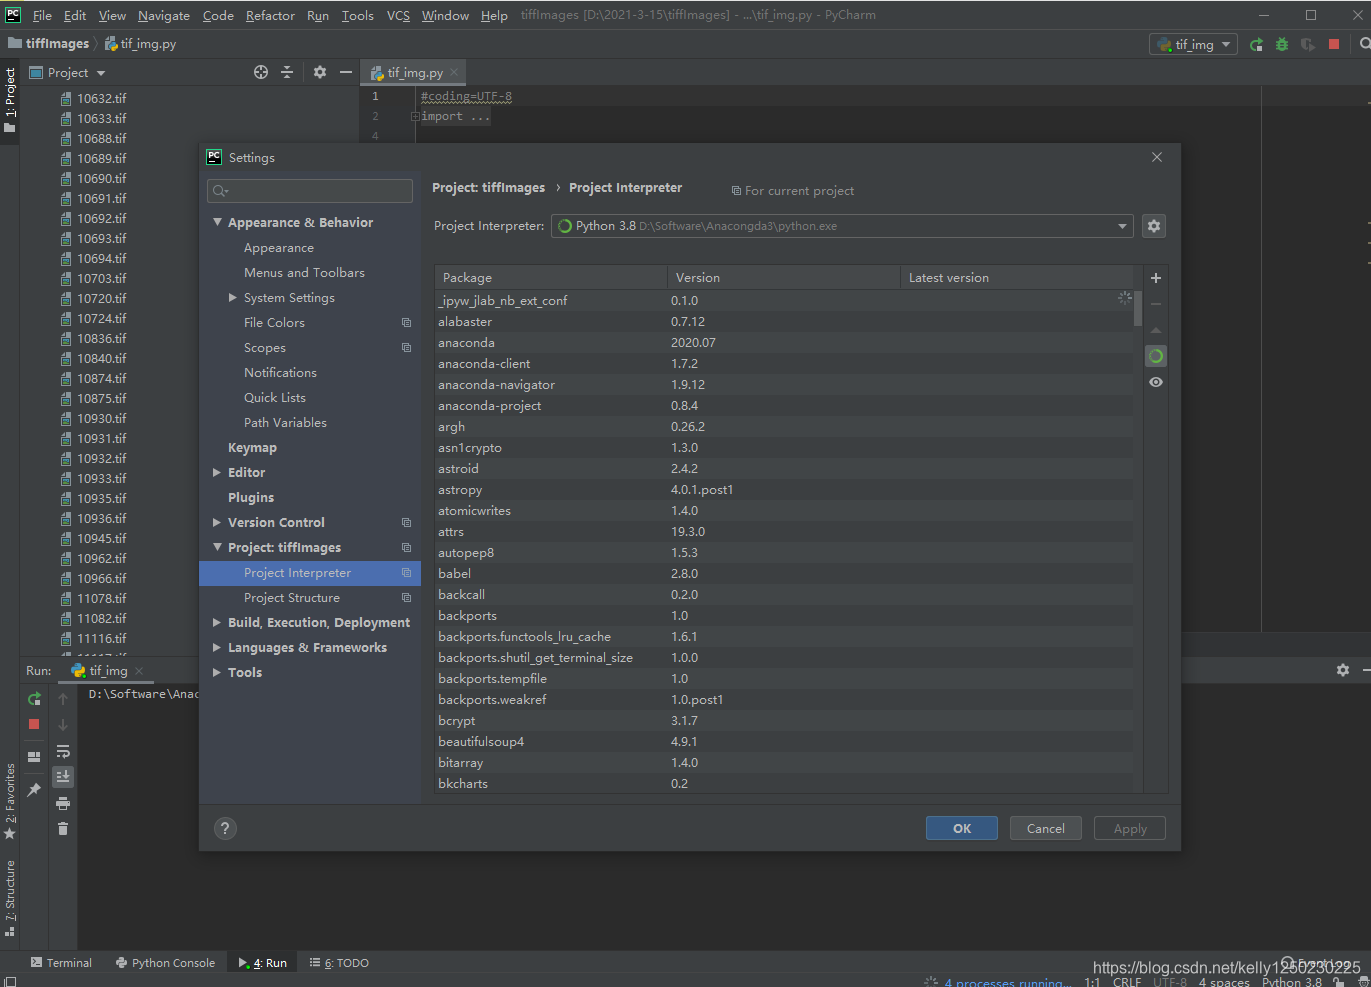This screenshot has height=987, width=1371.
Task: Install a new package with the plus icon
Action: pyautogui.click(x=1156, y=278)
